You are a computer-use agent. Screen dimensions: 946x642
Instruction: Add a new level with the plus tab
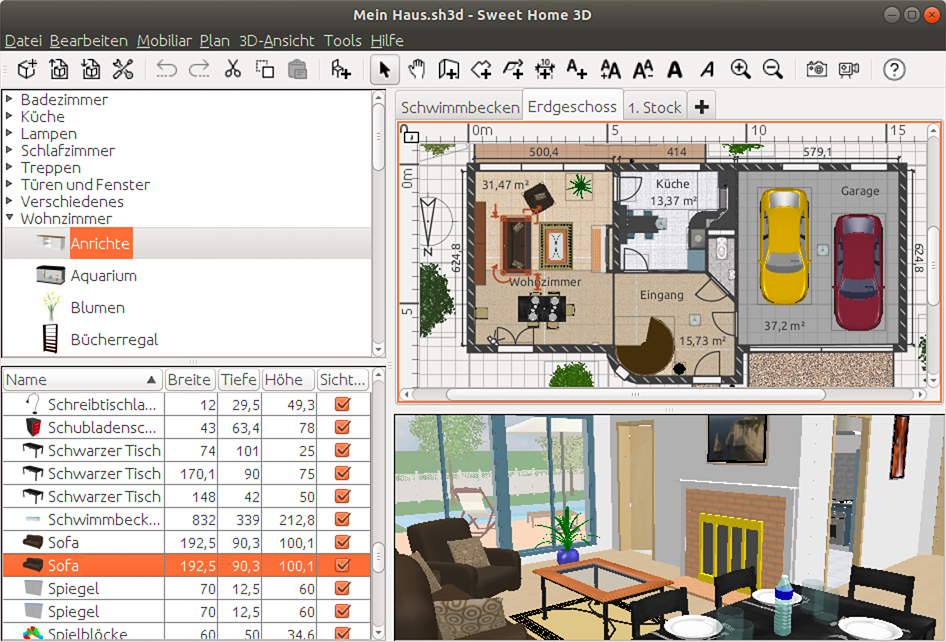701,105
